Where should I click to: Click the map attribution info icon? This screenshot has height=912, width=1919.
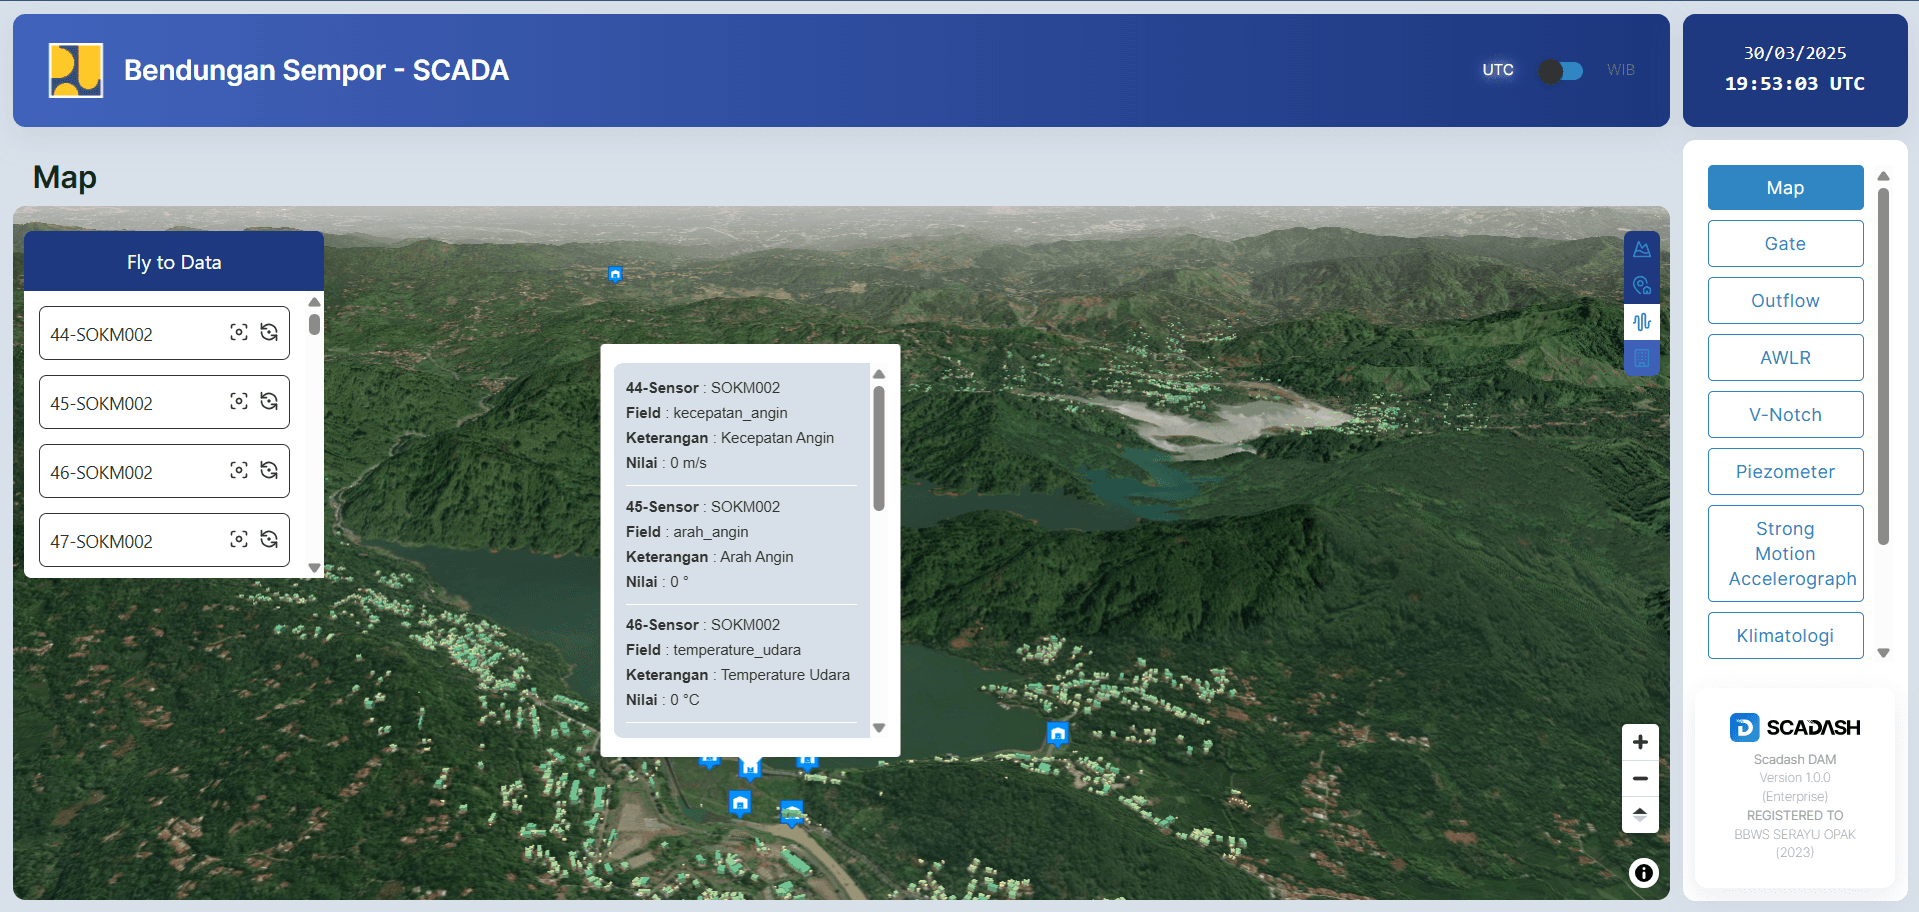[x=1643, y=873]
